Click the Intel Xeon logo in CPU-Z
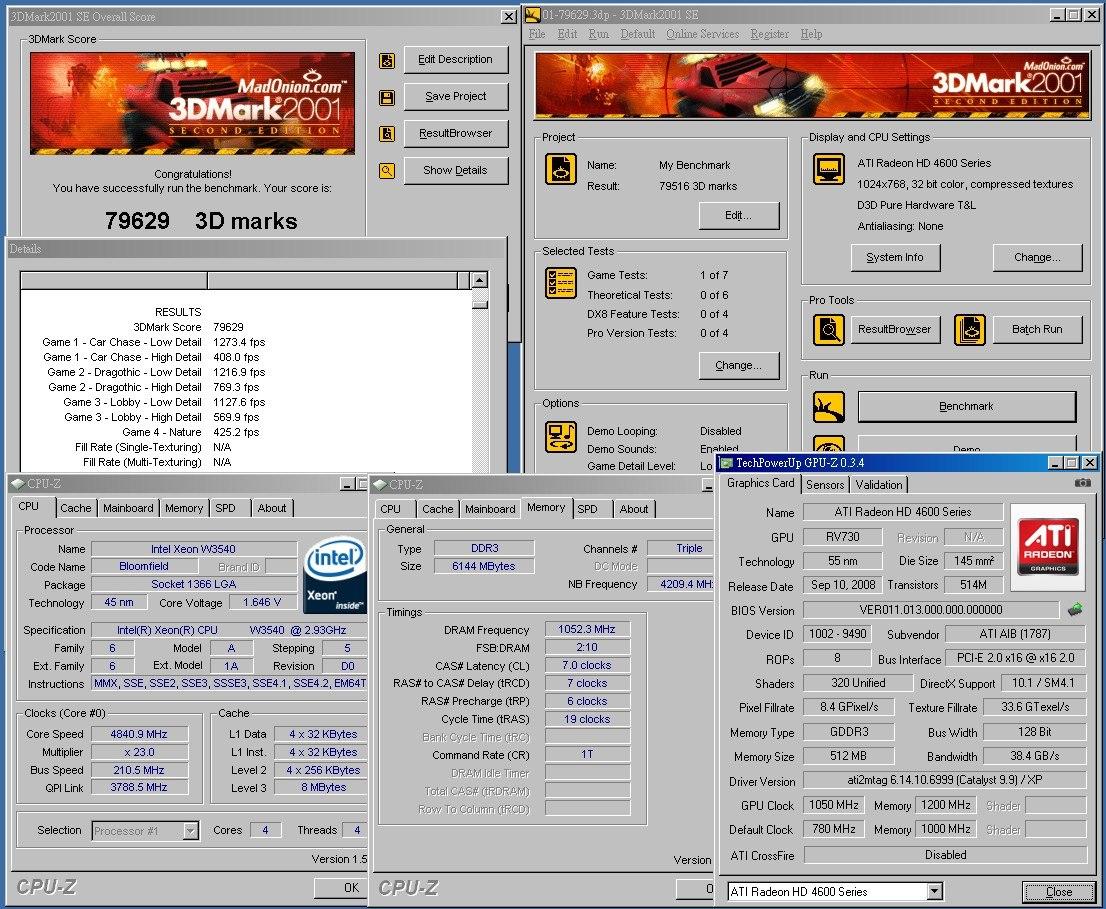The width and height of the screenshot is (1106, 909). pos(335,574)
